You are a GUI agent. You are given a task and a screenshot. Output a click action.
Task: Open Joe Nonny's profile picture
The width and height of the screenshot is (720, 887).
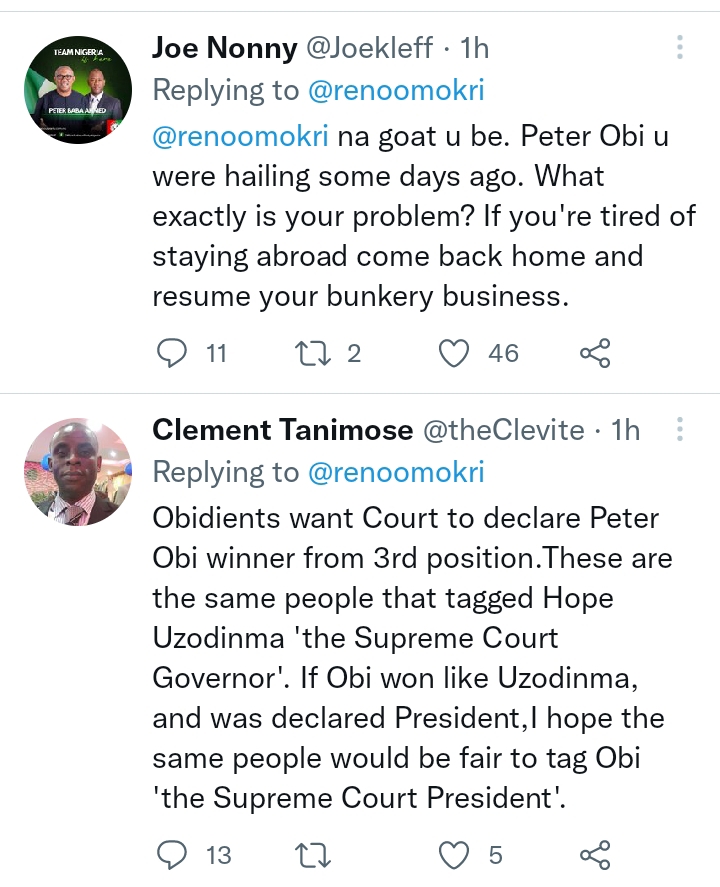tap(78, 89)
